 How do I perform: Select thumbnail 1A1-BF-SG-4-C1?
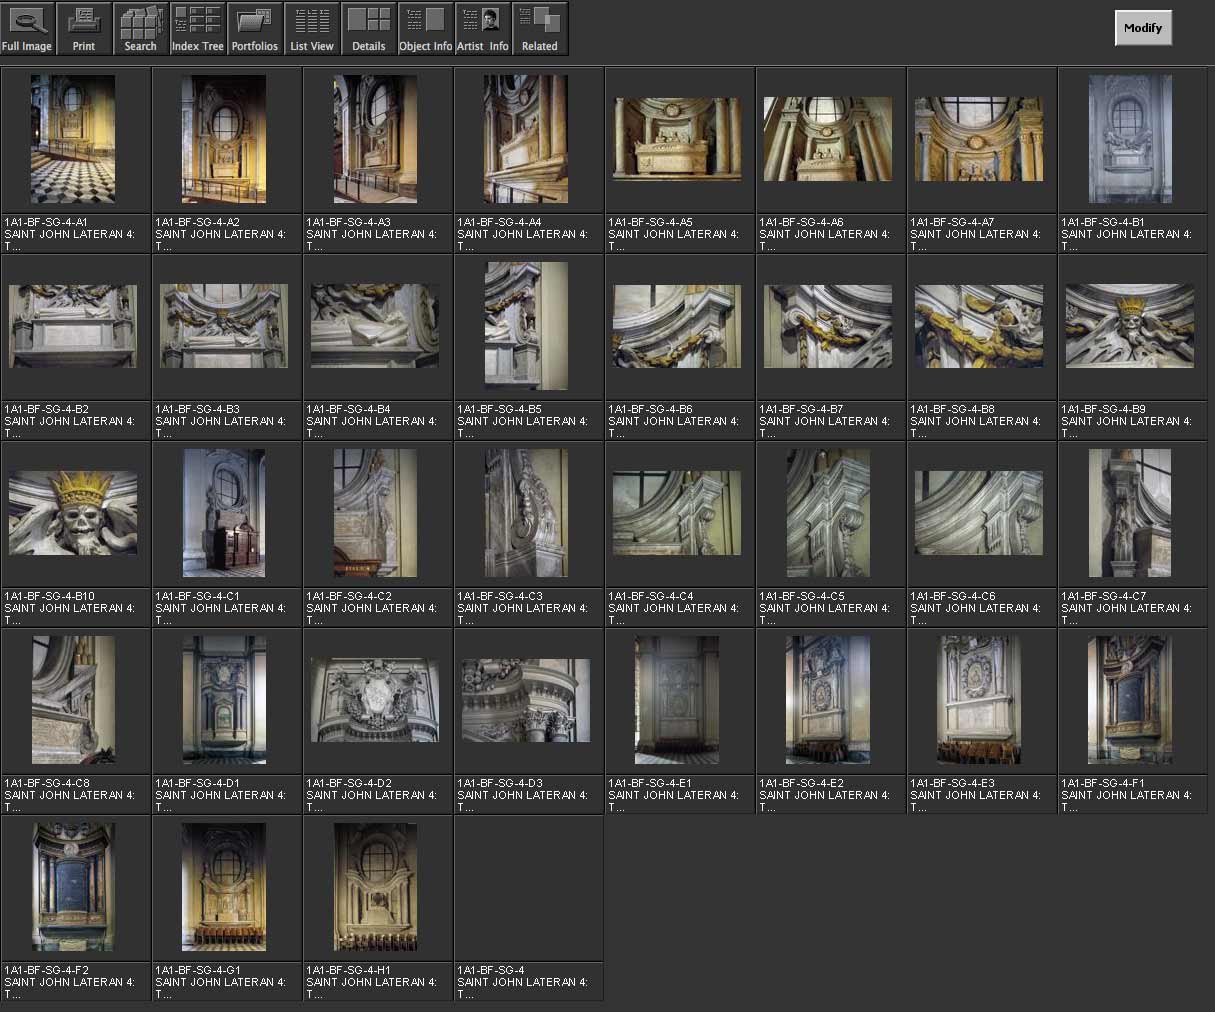pyautogui.click(x=224, y=513)
